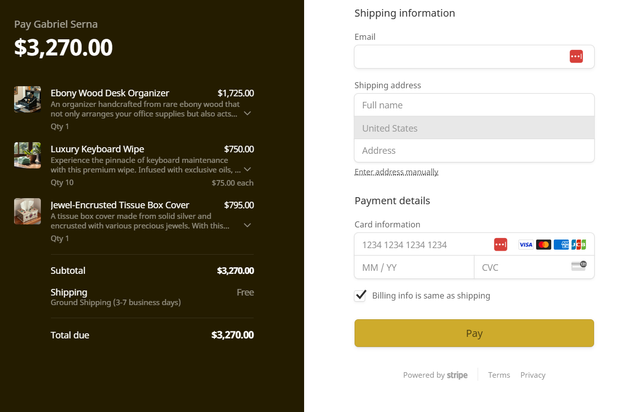Click the password manager icon in Email field

[576, 57]
